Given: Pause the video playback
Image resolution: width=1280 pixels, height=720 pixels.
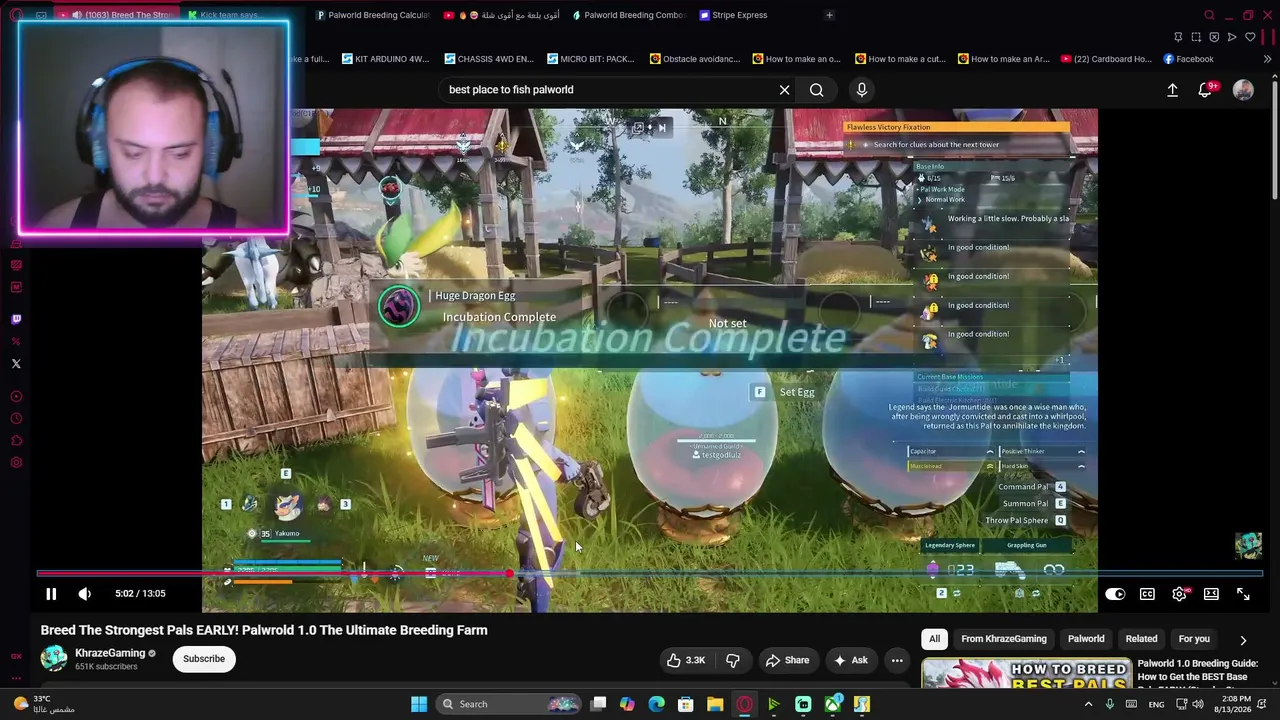Looking at the screenshot, I should 51,594.
